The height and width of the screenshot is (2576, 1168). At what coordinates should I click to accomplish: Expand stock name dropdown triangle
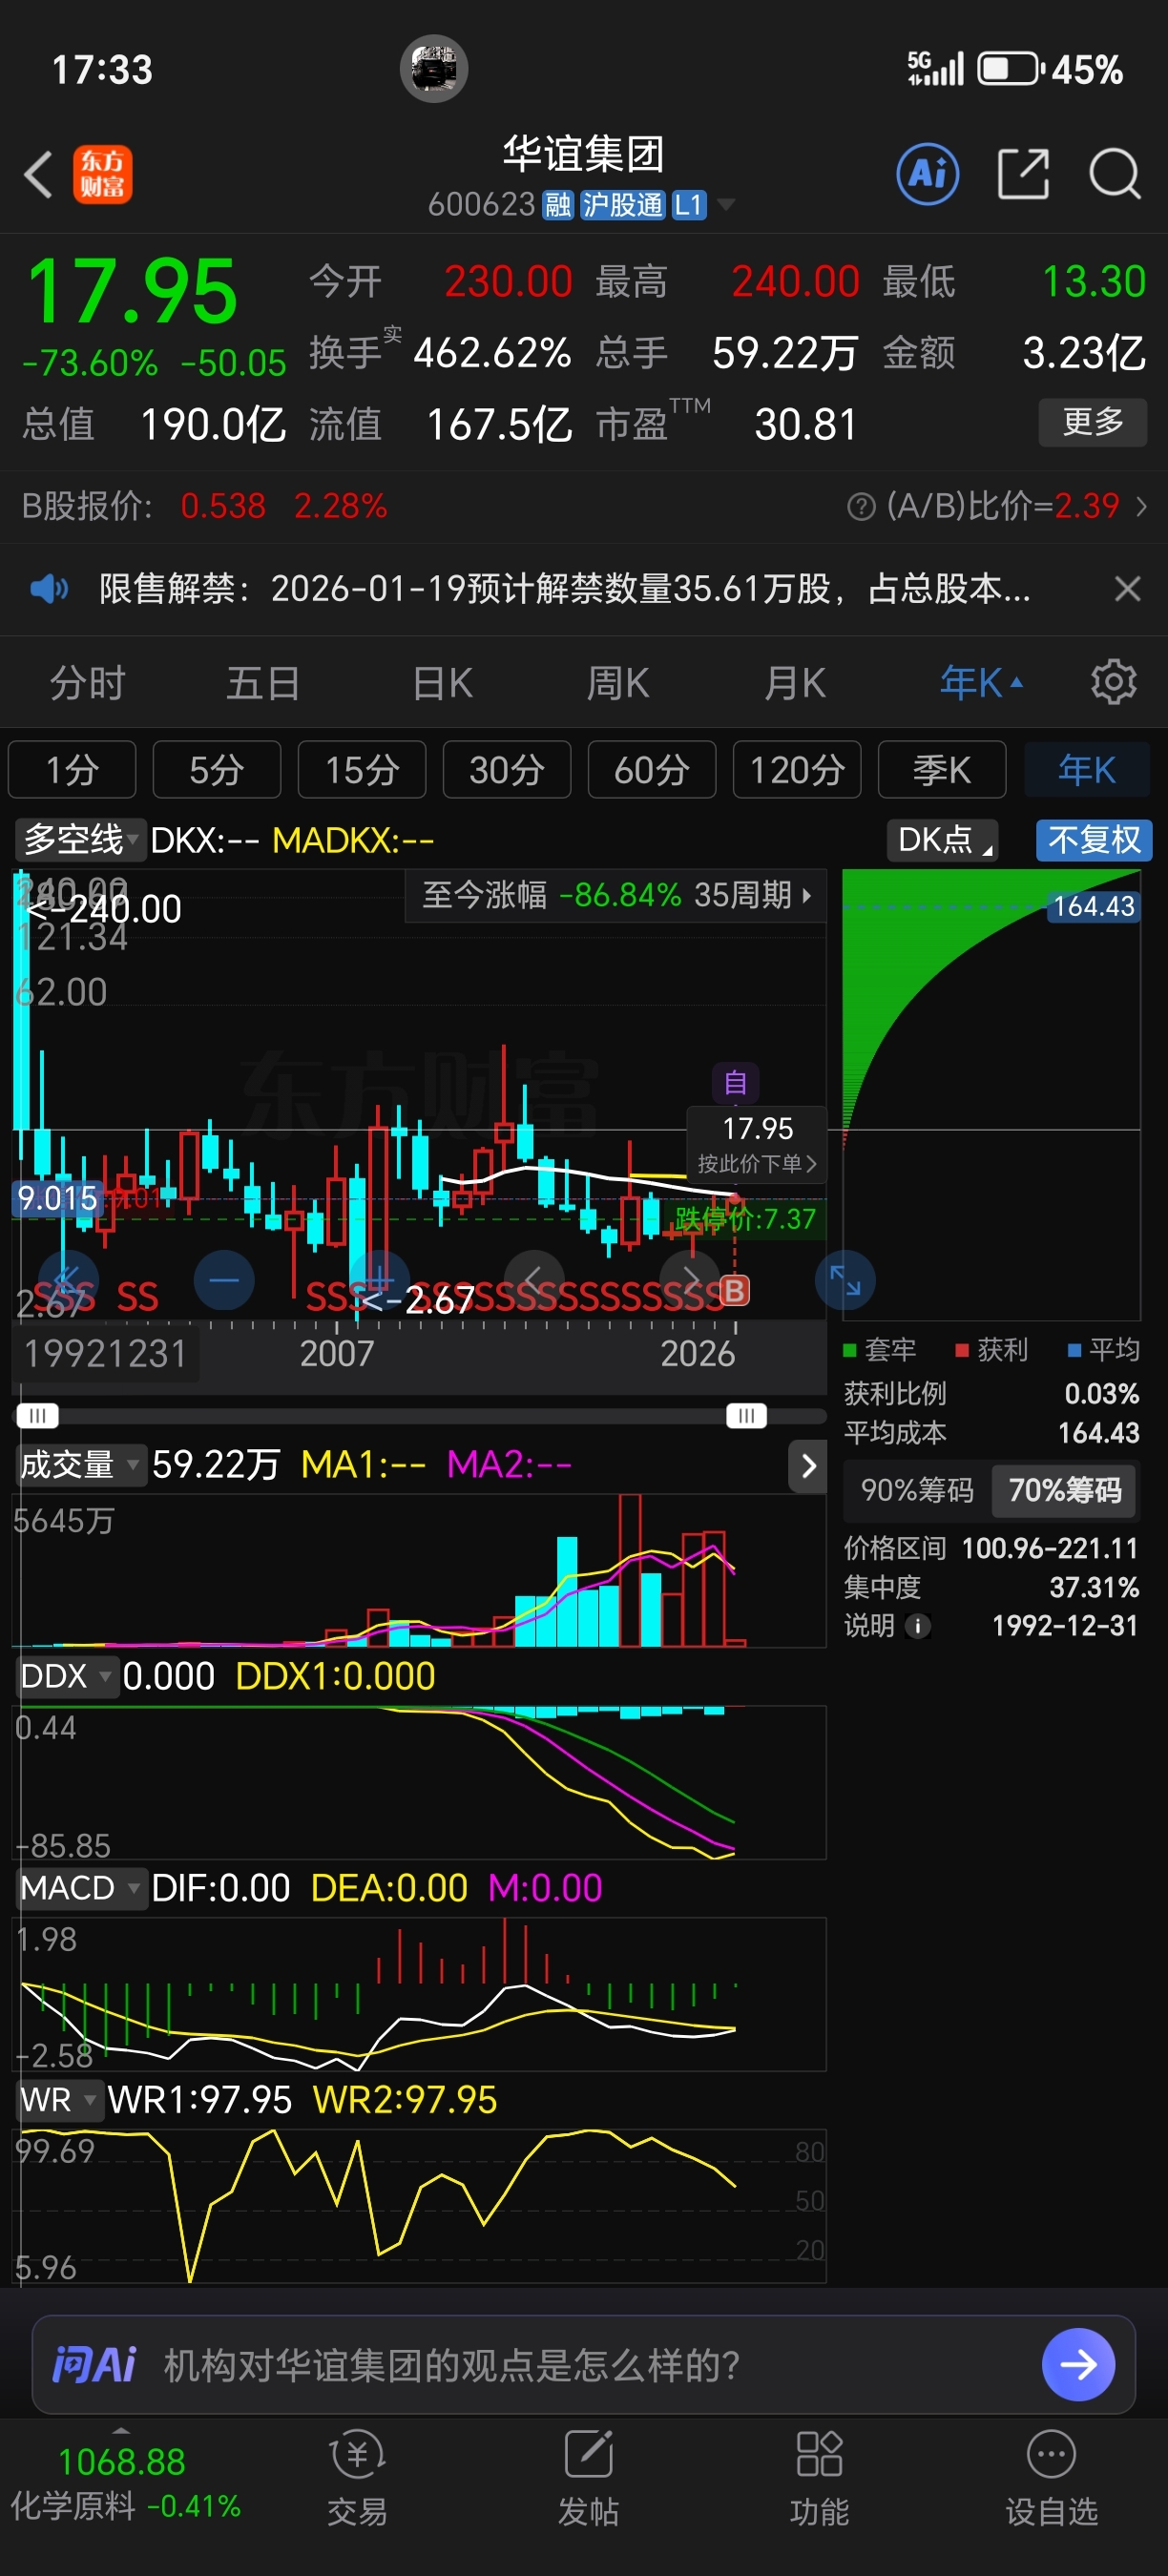[x=727, y=205]
